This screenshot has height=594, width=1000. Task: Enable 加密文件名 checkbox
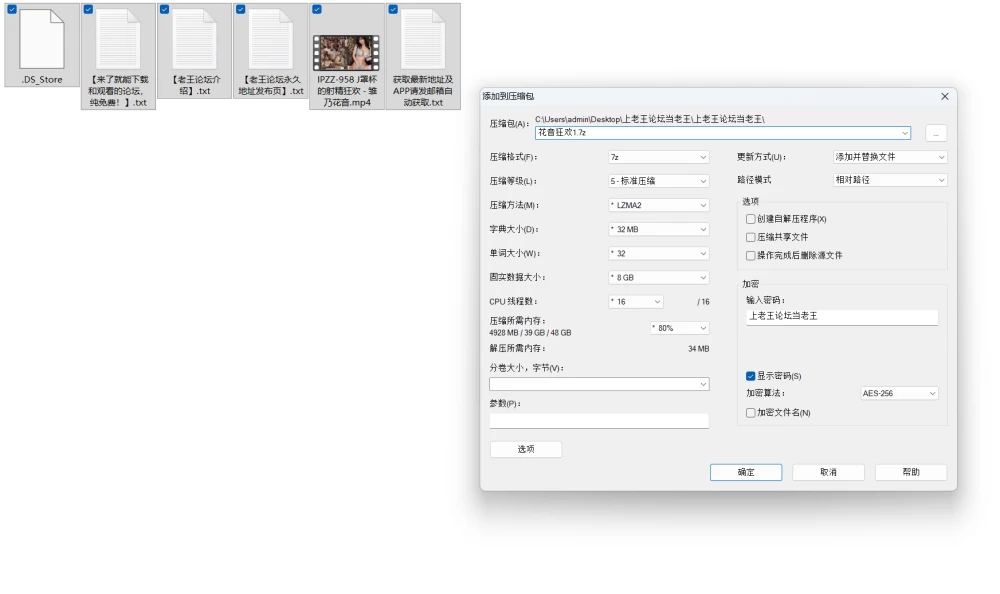(x=751, y=413)
